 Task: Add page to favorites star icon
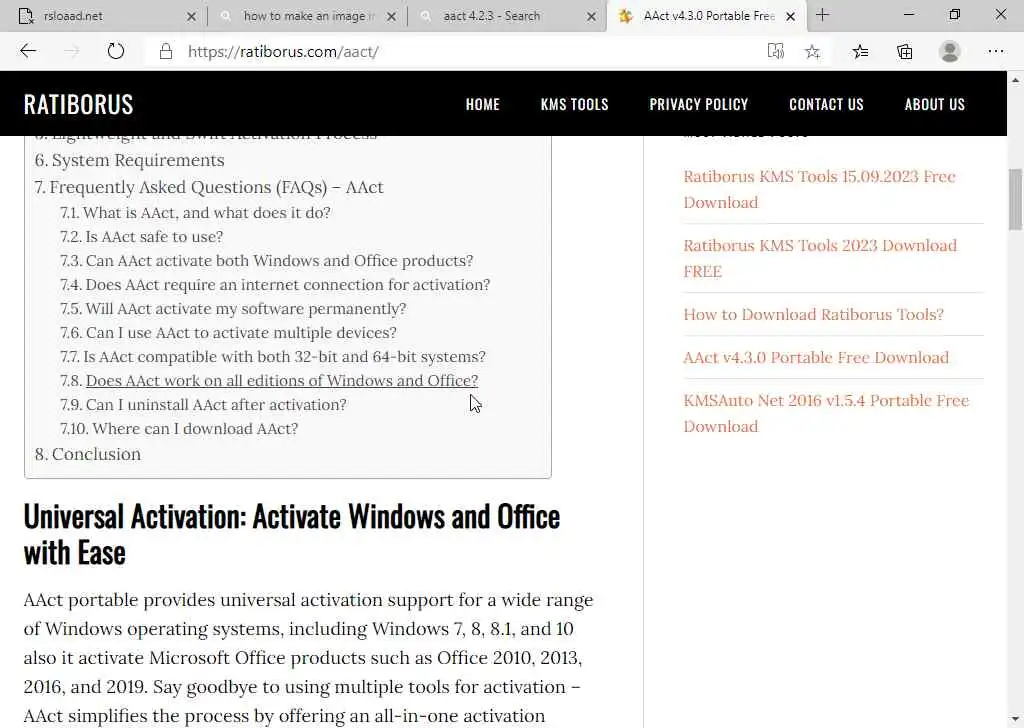812,52
